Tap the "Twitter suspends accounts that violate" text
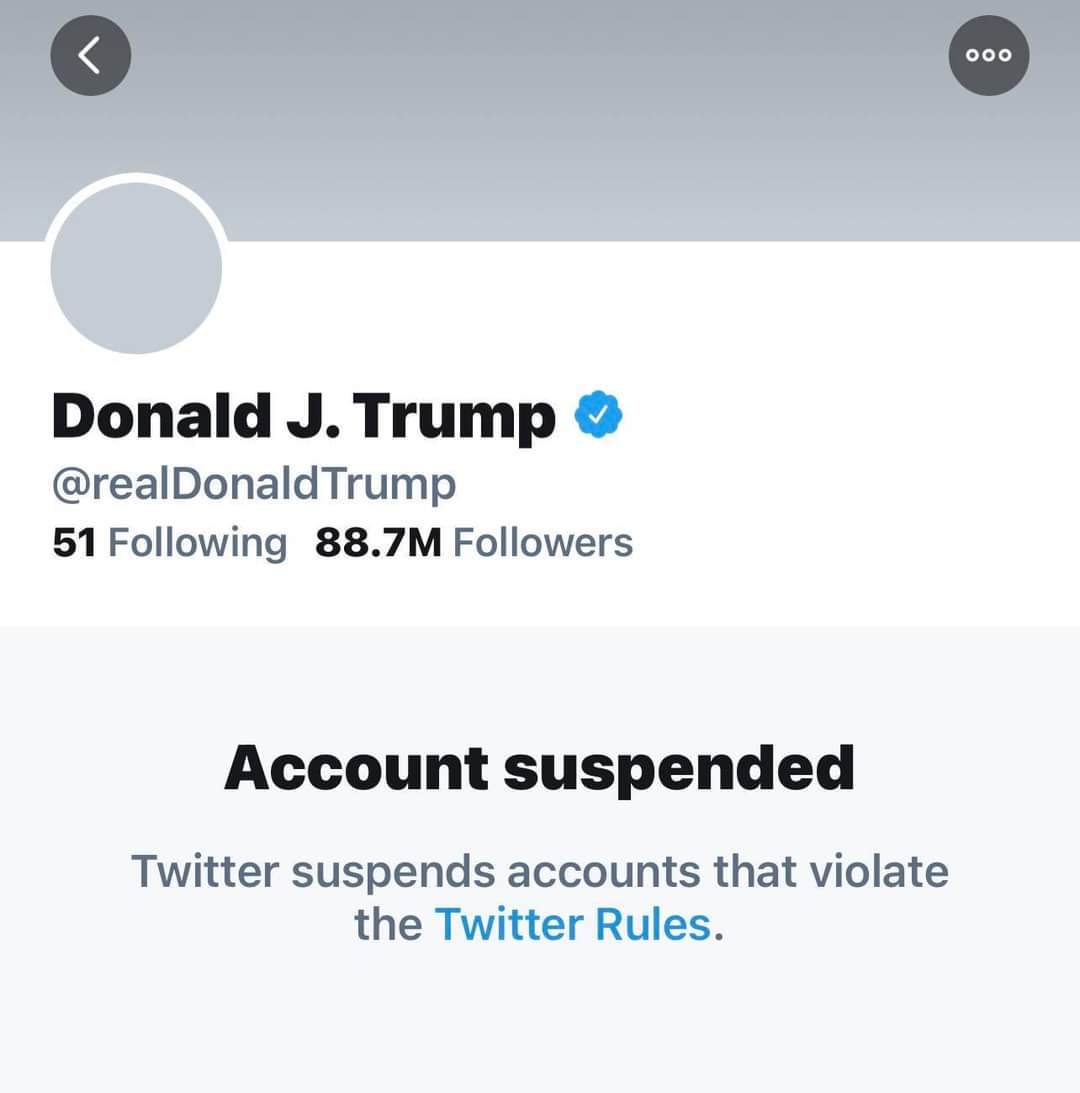This screenshot has width=1080, height=1093. 539,871
